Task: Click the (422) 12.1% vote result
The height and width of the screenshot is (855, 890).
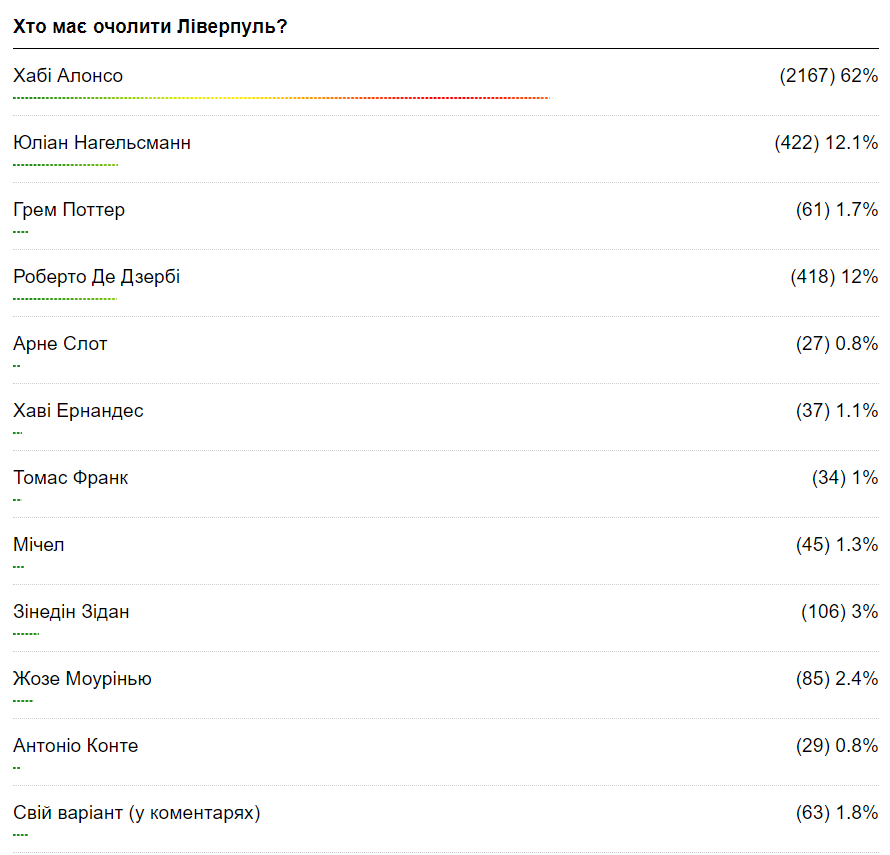Action: click(x=826, y=143)
